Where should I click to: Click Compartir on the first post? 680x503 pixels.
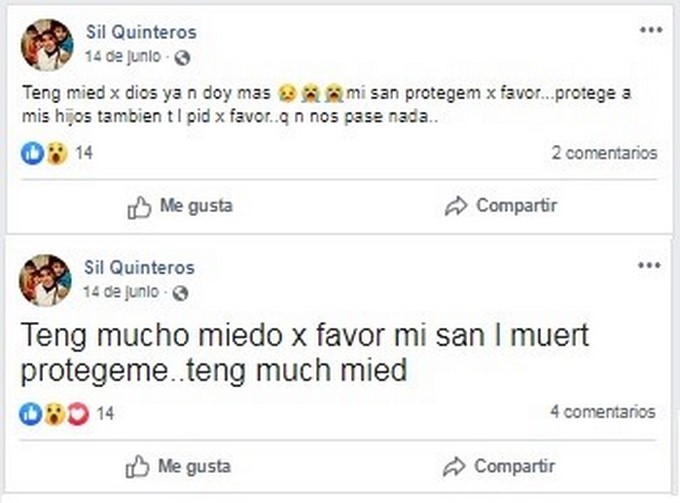tap(501, 206)
